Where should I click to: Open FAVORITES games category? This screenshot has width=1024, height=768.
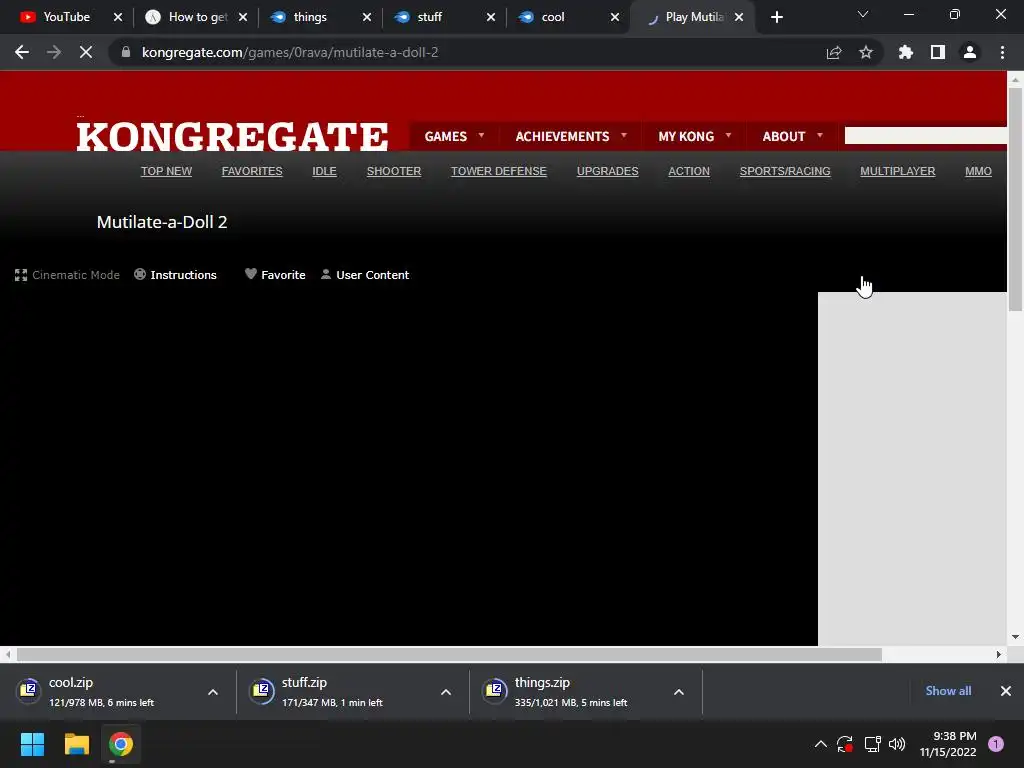(252, 171)
